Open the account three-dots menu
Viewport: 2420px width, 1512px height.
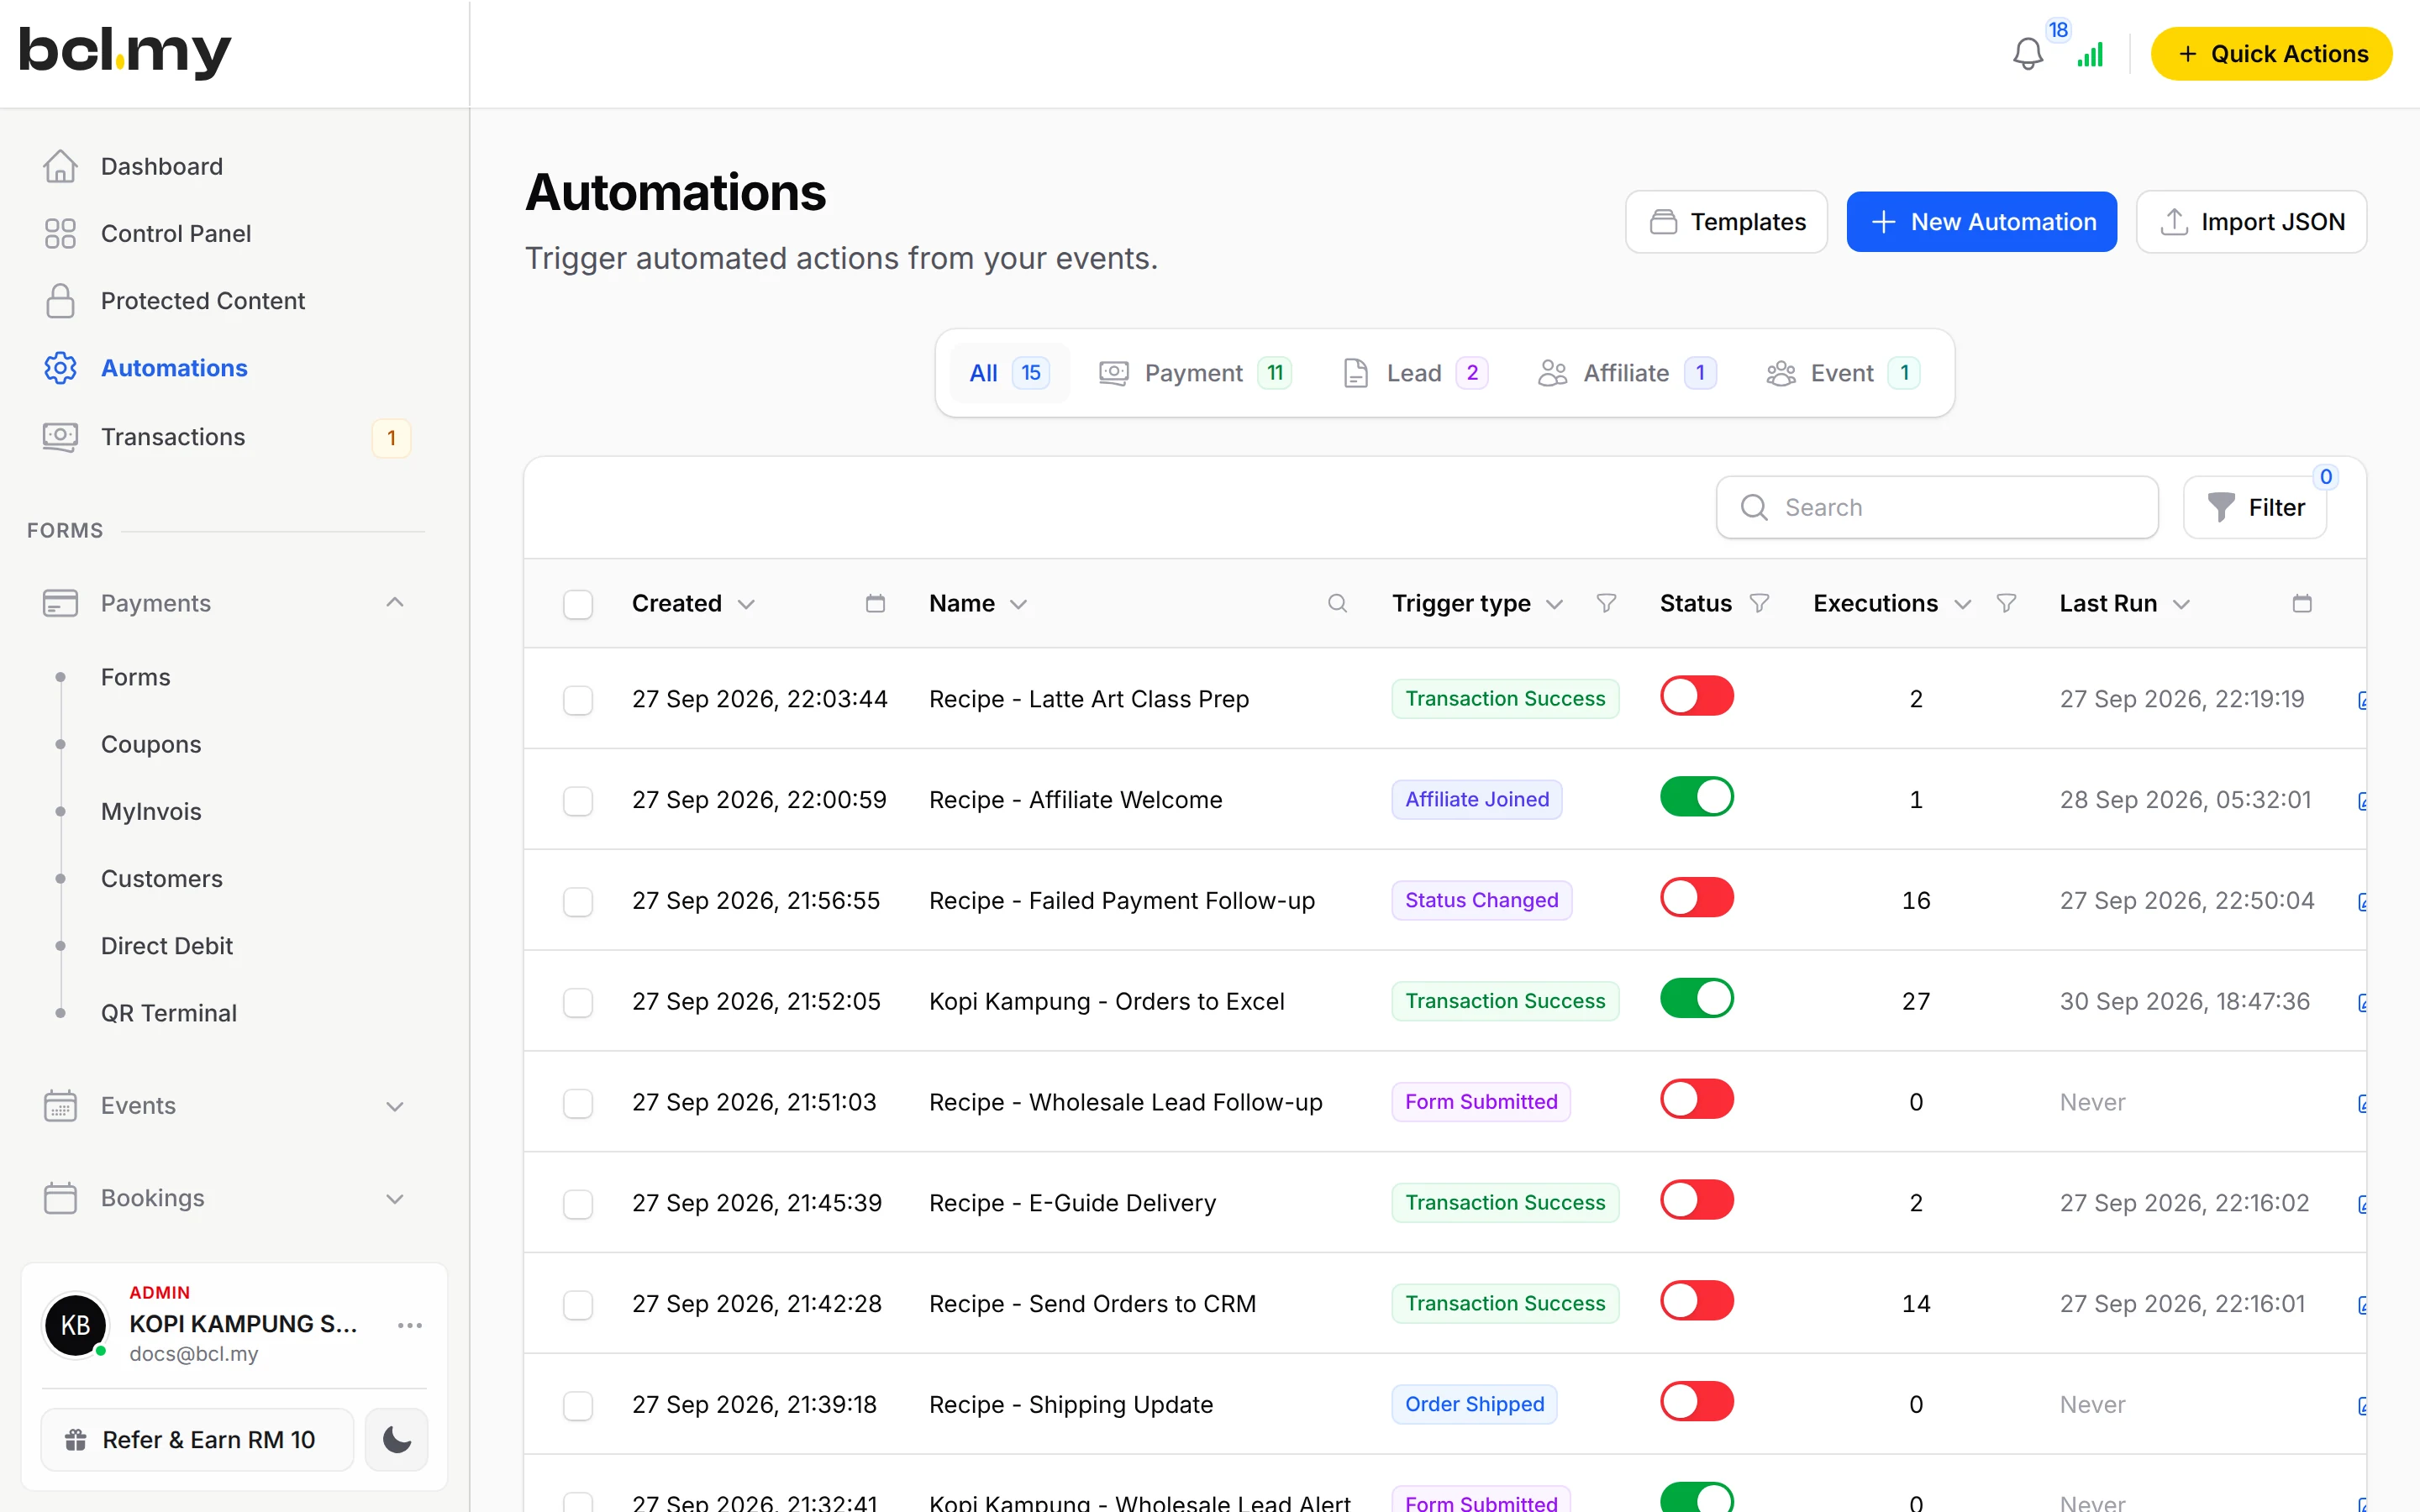[x=410, y=1325]
